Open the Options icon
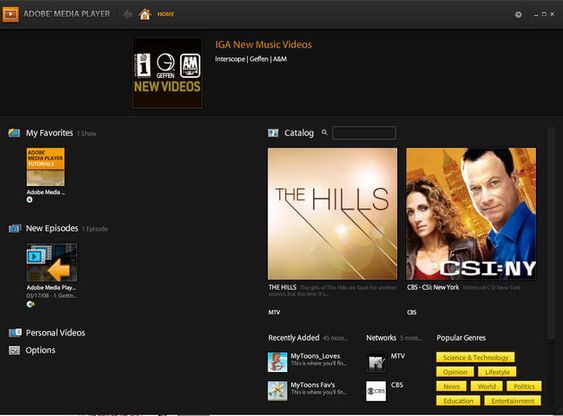563x416 pixels. (14, 350)
